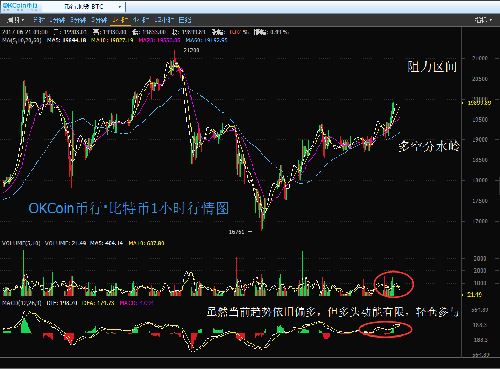Select the third timeframe tab
This screenshot has width=500, height=369.
coord(78,20)
